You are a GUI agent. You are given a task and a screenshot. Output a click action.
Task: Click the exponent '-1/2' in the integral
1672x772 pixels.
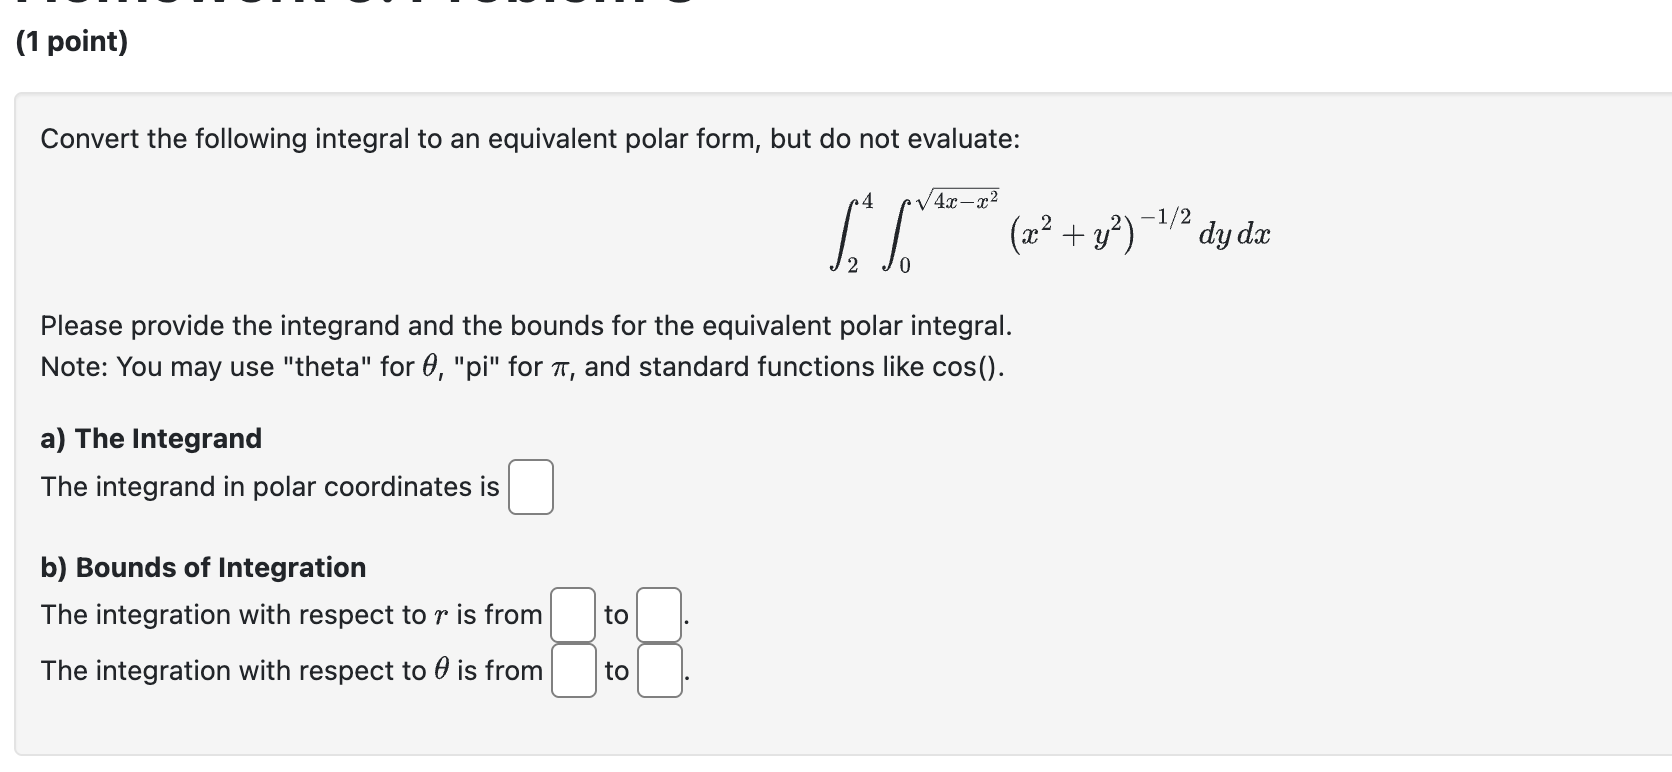pos(1167,216)
